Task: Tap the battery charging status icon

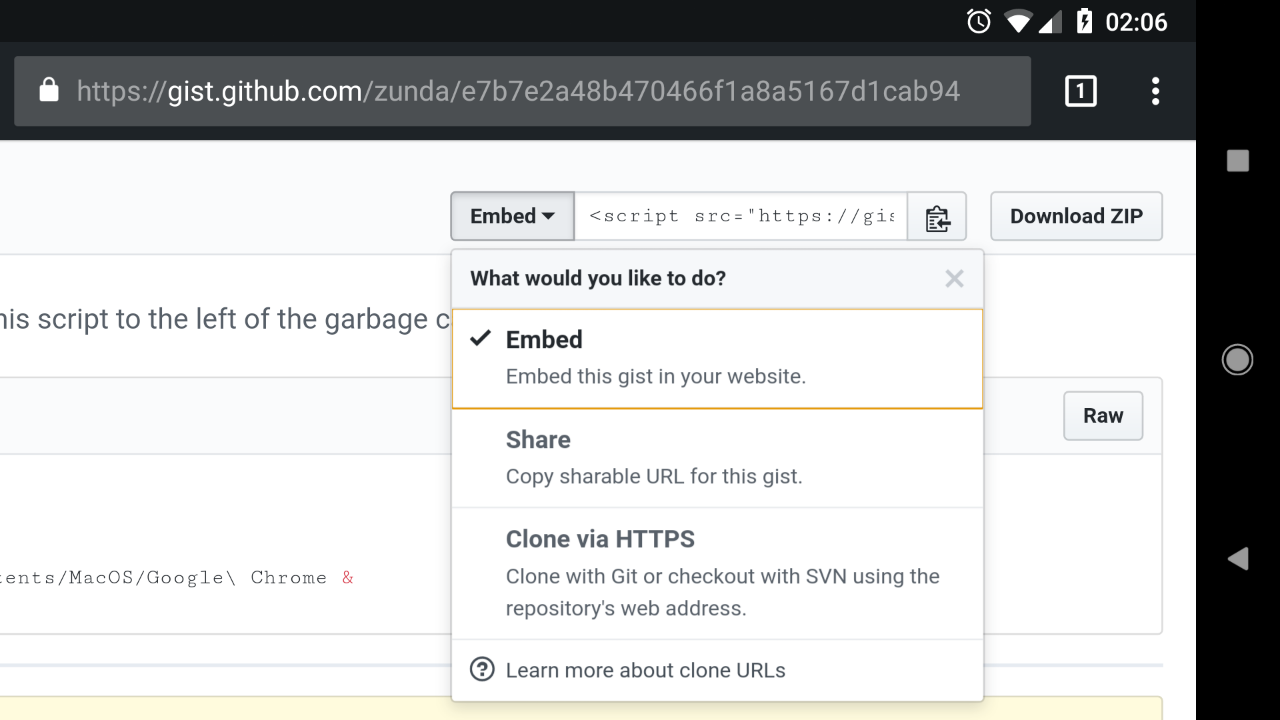Action: tap(1084, 21)
